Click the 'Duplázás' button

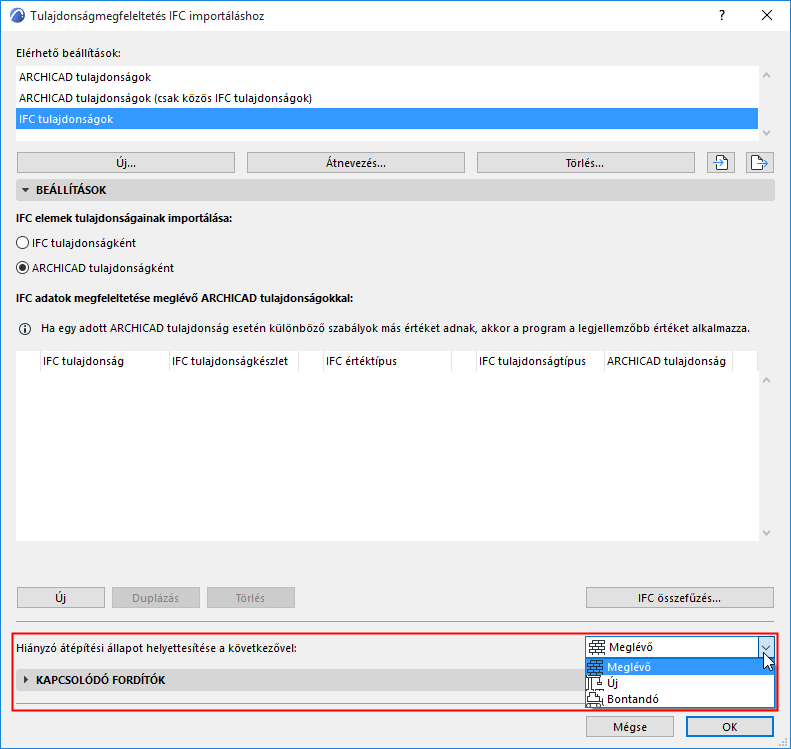[155, 598]
